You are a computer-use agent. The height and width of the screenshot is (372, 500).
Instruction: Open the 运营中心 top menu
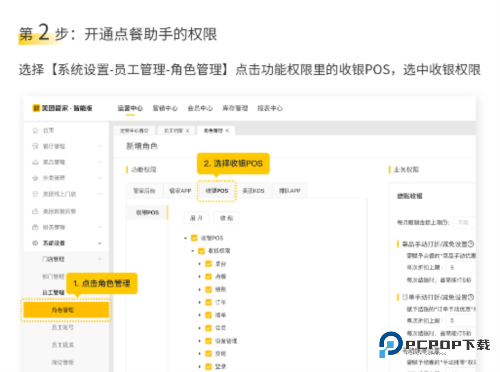pyautogui.click(x=130, y=108)
